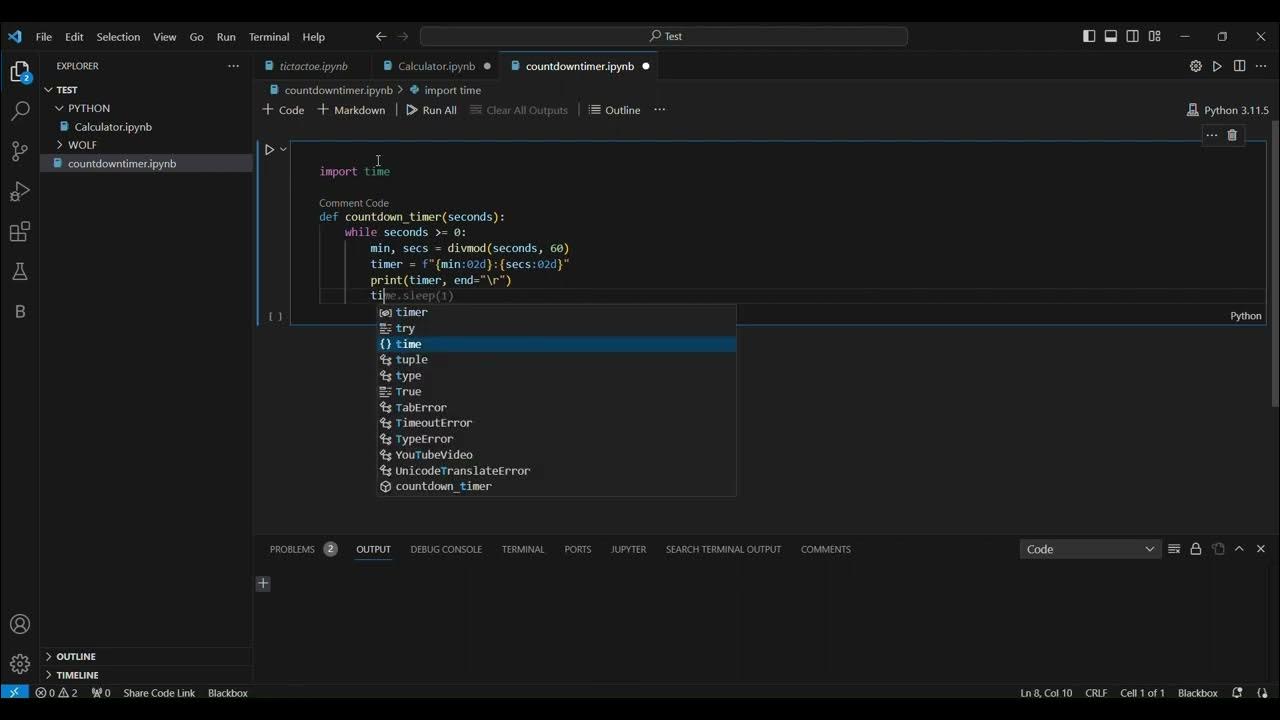The image size is (1280, 720).
Task: Open the Blackbox sidebar icon
Action: [19, 311]
